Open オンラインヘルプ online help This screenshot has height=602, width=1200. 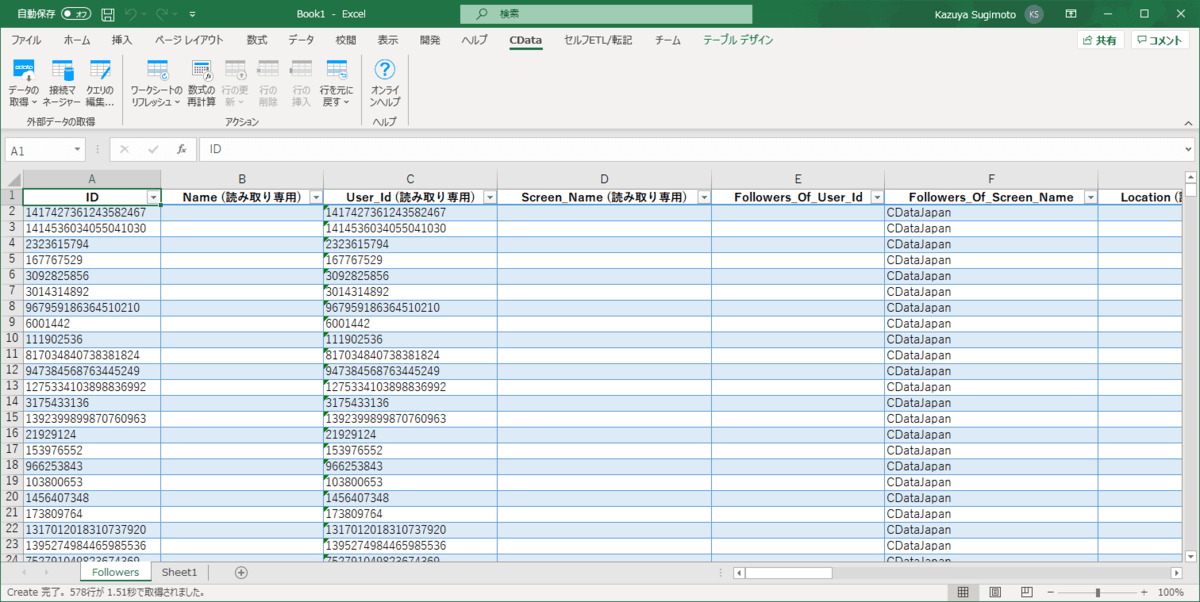point(385,82)
